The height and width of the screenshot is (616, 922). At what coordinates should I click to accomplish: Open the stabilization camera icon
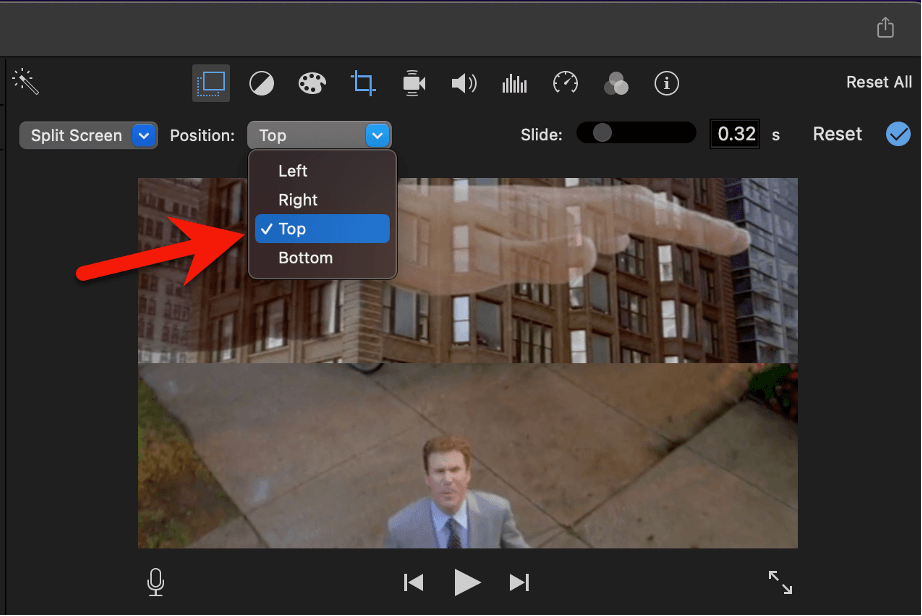(414, 83)
